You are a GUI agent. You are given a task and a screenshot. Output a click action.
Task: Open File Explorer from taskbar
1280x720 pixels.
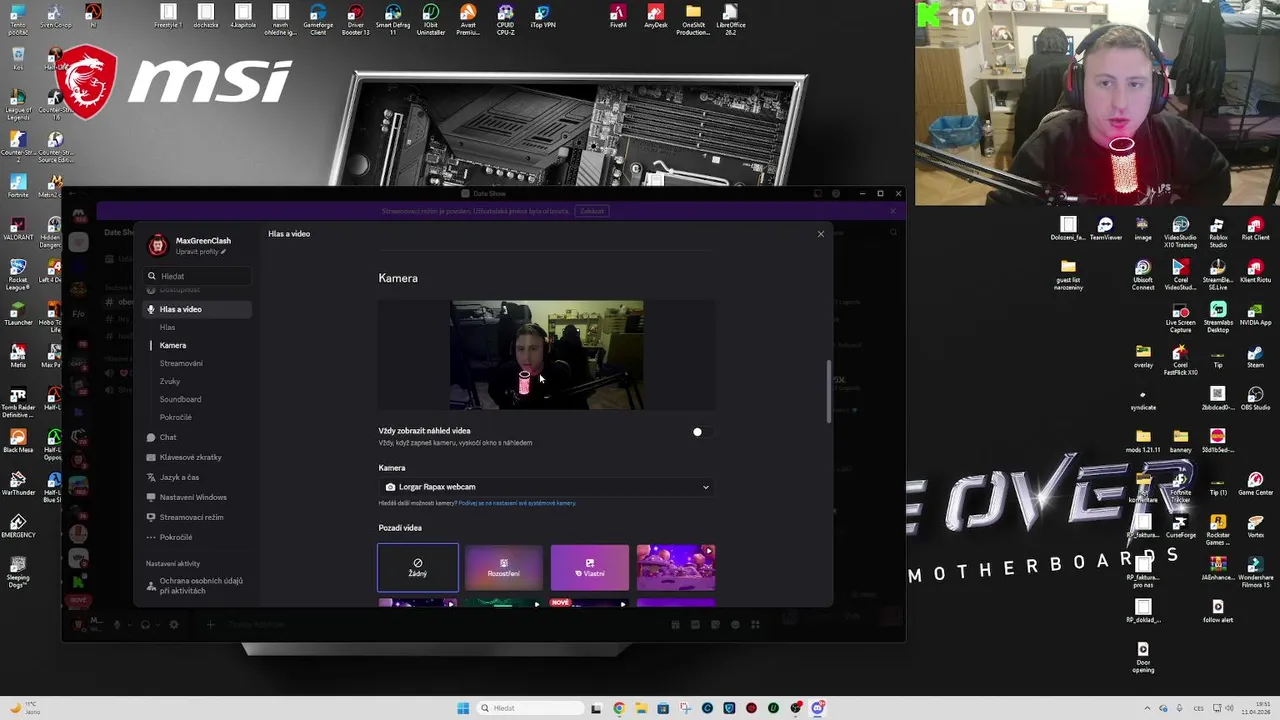point(641,708)
